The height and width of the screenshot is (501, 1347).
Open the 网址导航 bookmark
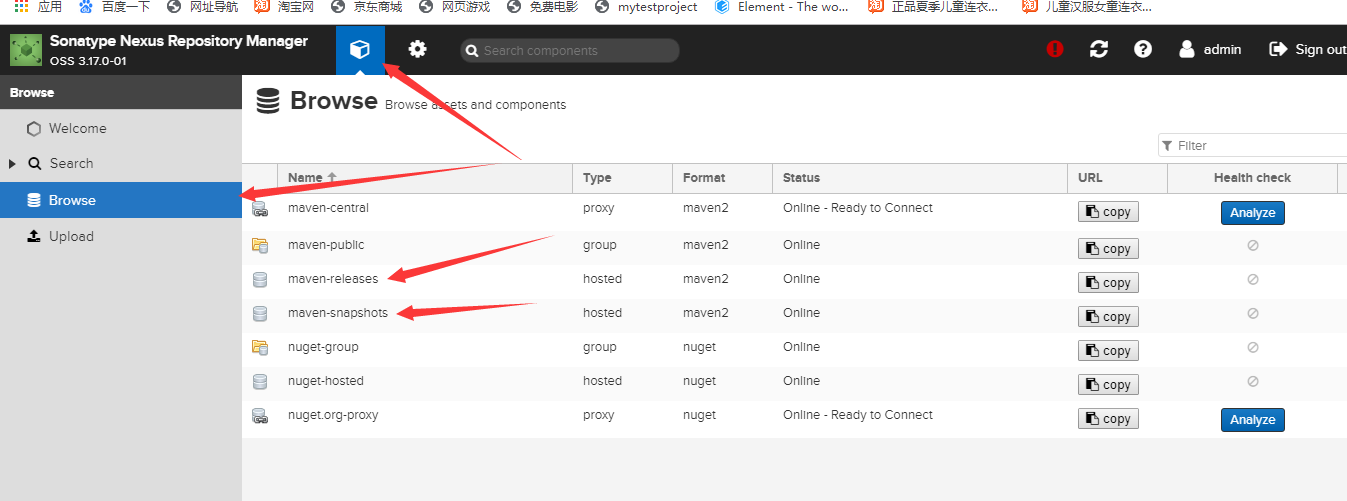(201, 7)
